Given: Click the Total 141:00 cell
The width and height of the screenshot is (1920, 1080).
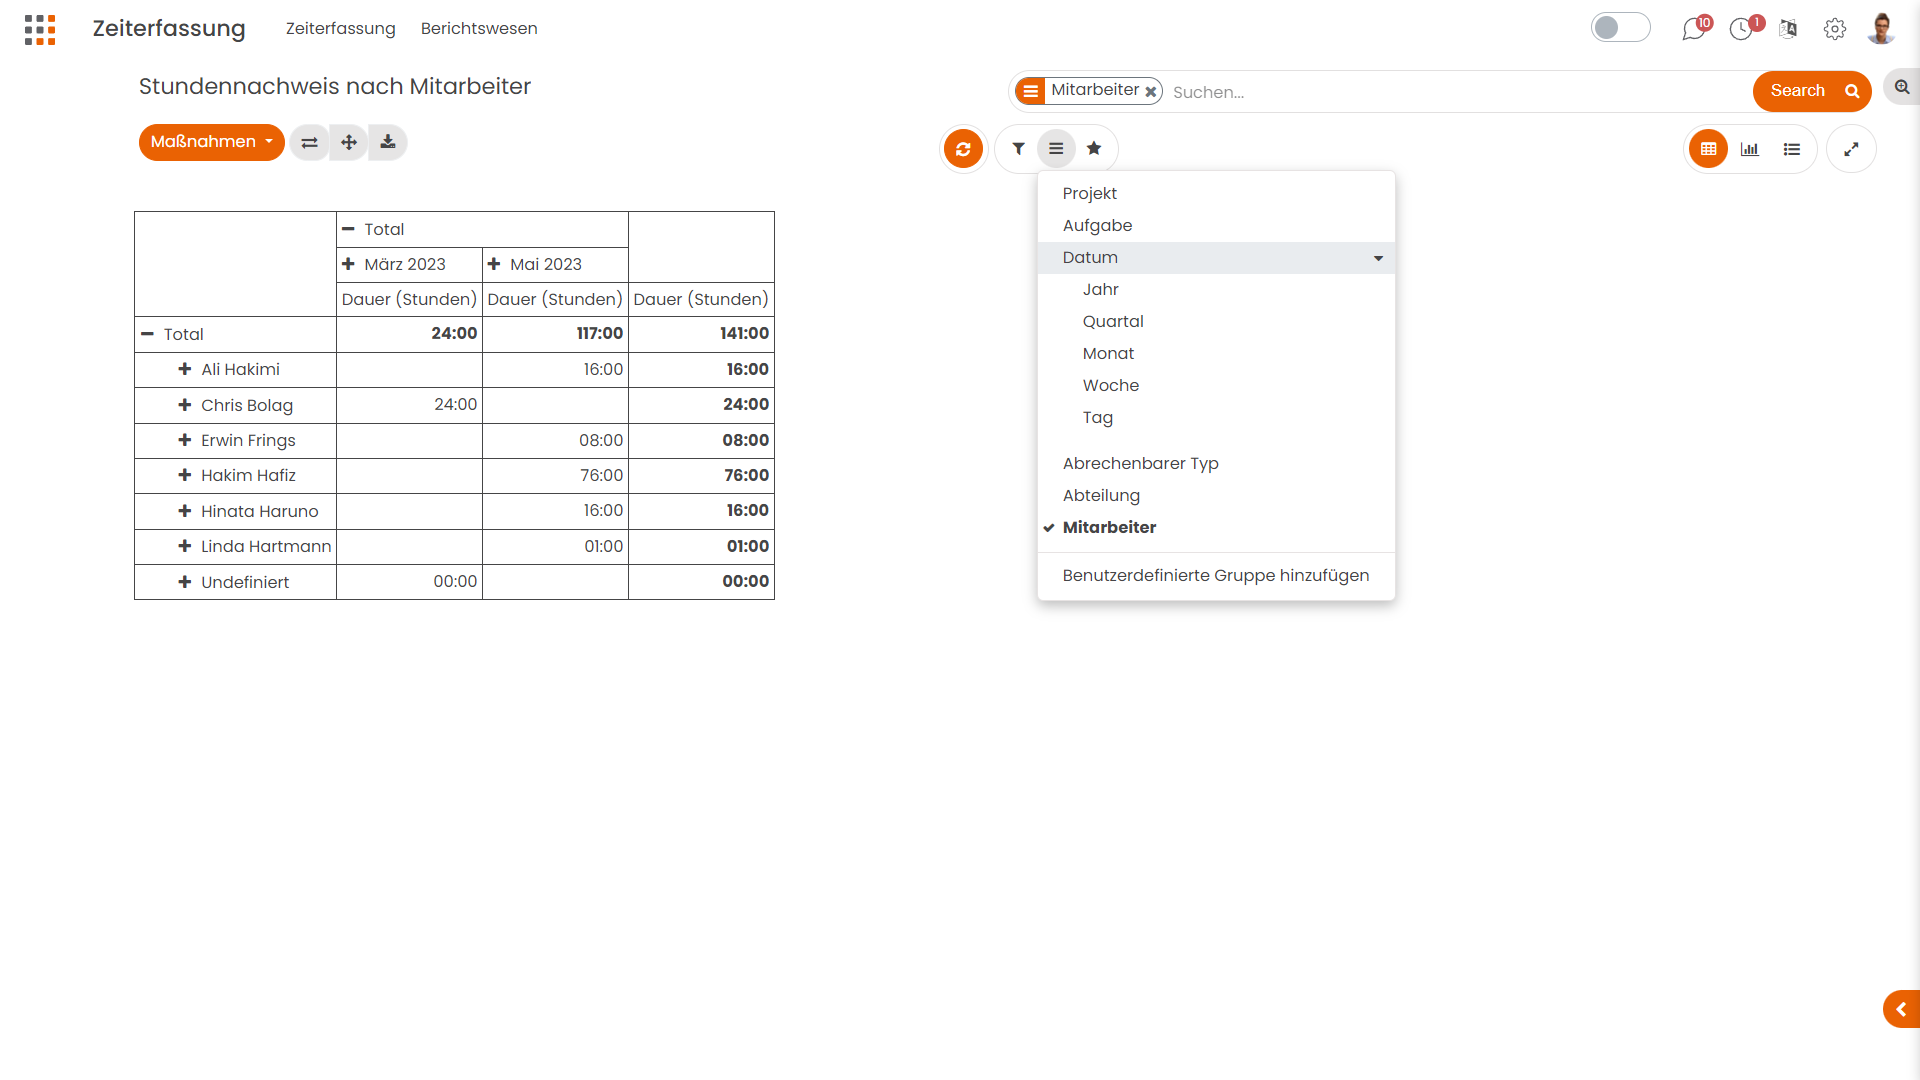Looking at the screenshot, I should pos(701,334).
